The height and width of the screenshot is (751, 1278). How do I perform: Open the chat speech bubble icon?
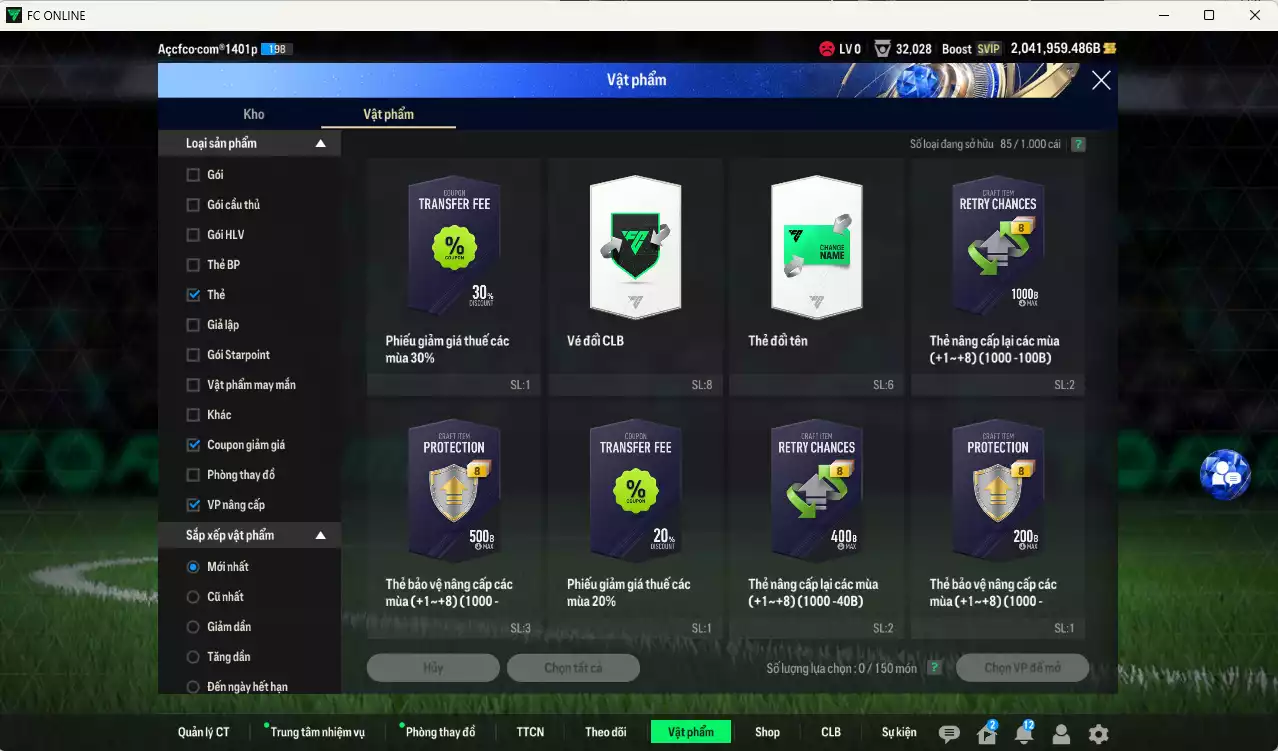[x=949, y=734]
